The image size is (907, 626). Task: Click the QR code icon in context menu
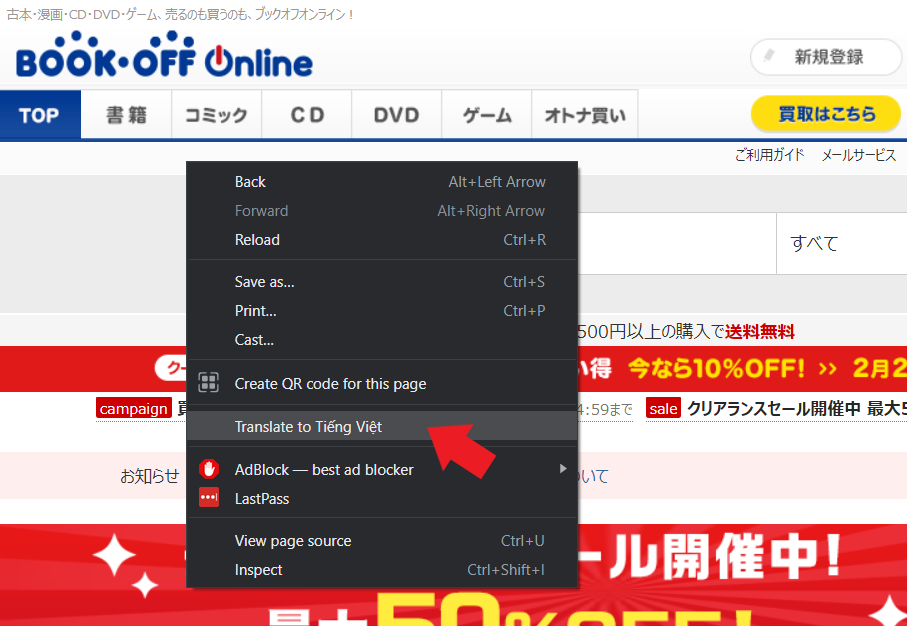(x=209, y=383)
